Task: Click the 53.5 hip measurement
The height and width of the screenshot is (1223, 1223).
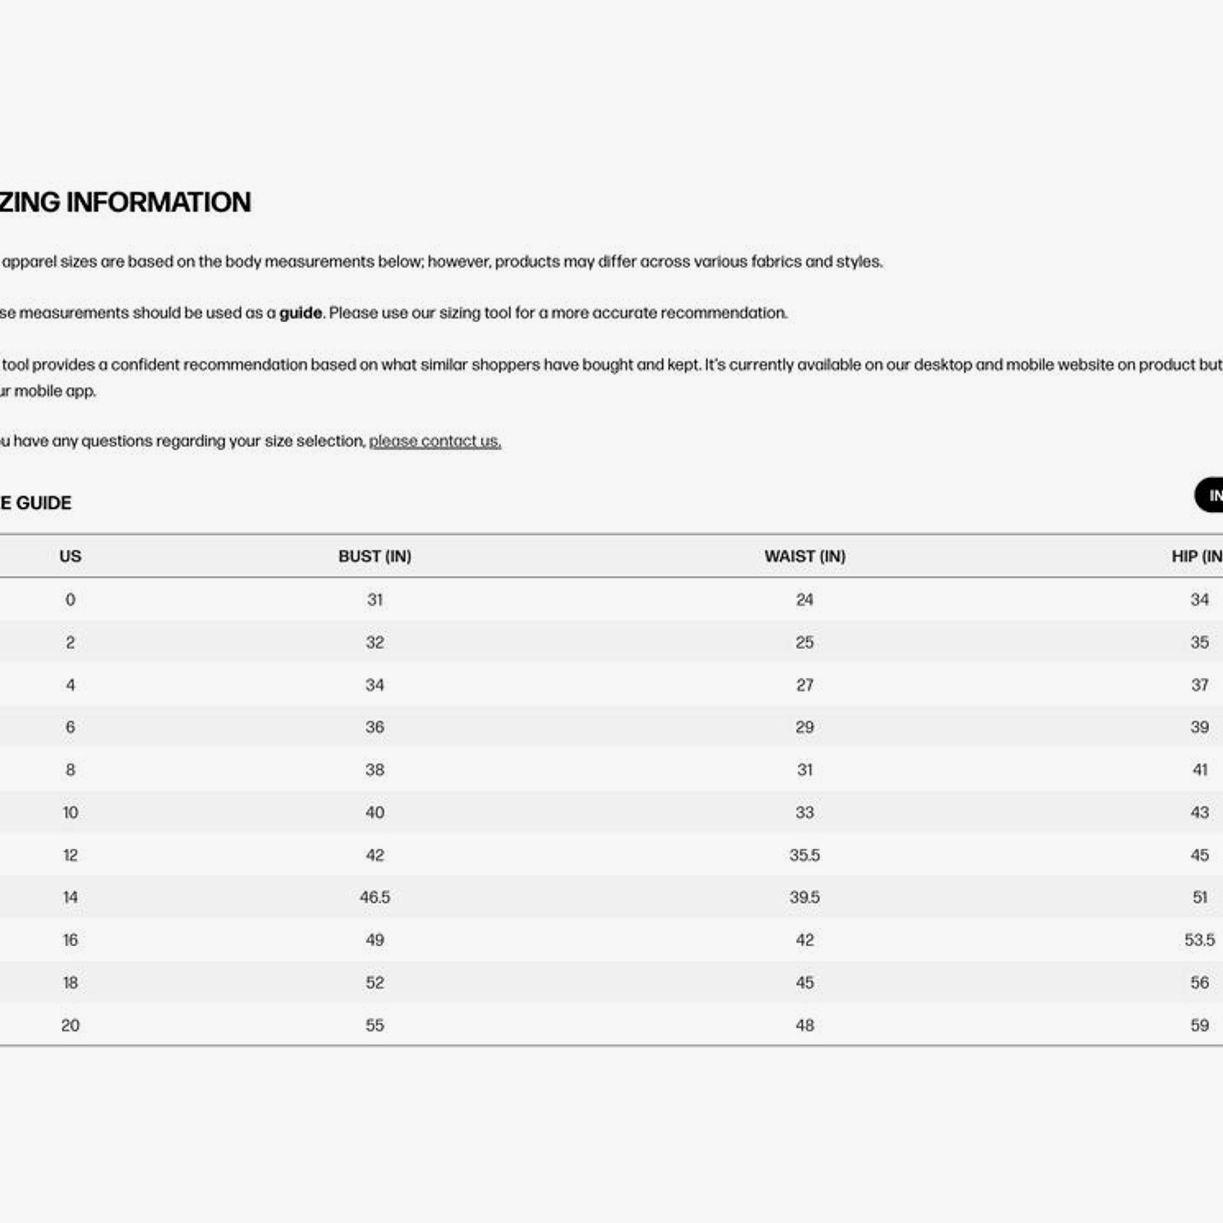Action: coord(1199,940)
